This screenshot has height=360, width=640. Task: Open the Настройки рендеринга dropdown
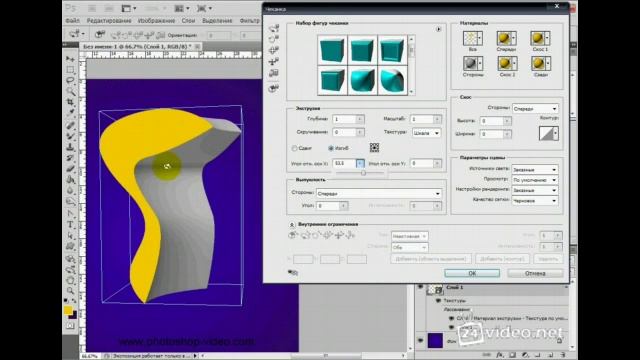point(535,190)
